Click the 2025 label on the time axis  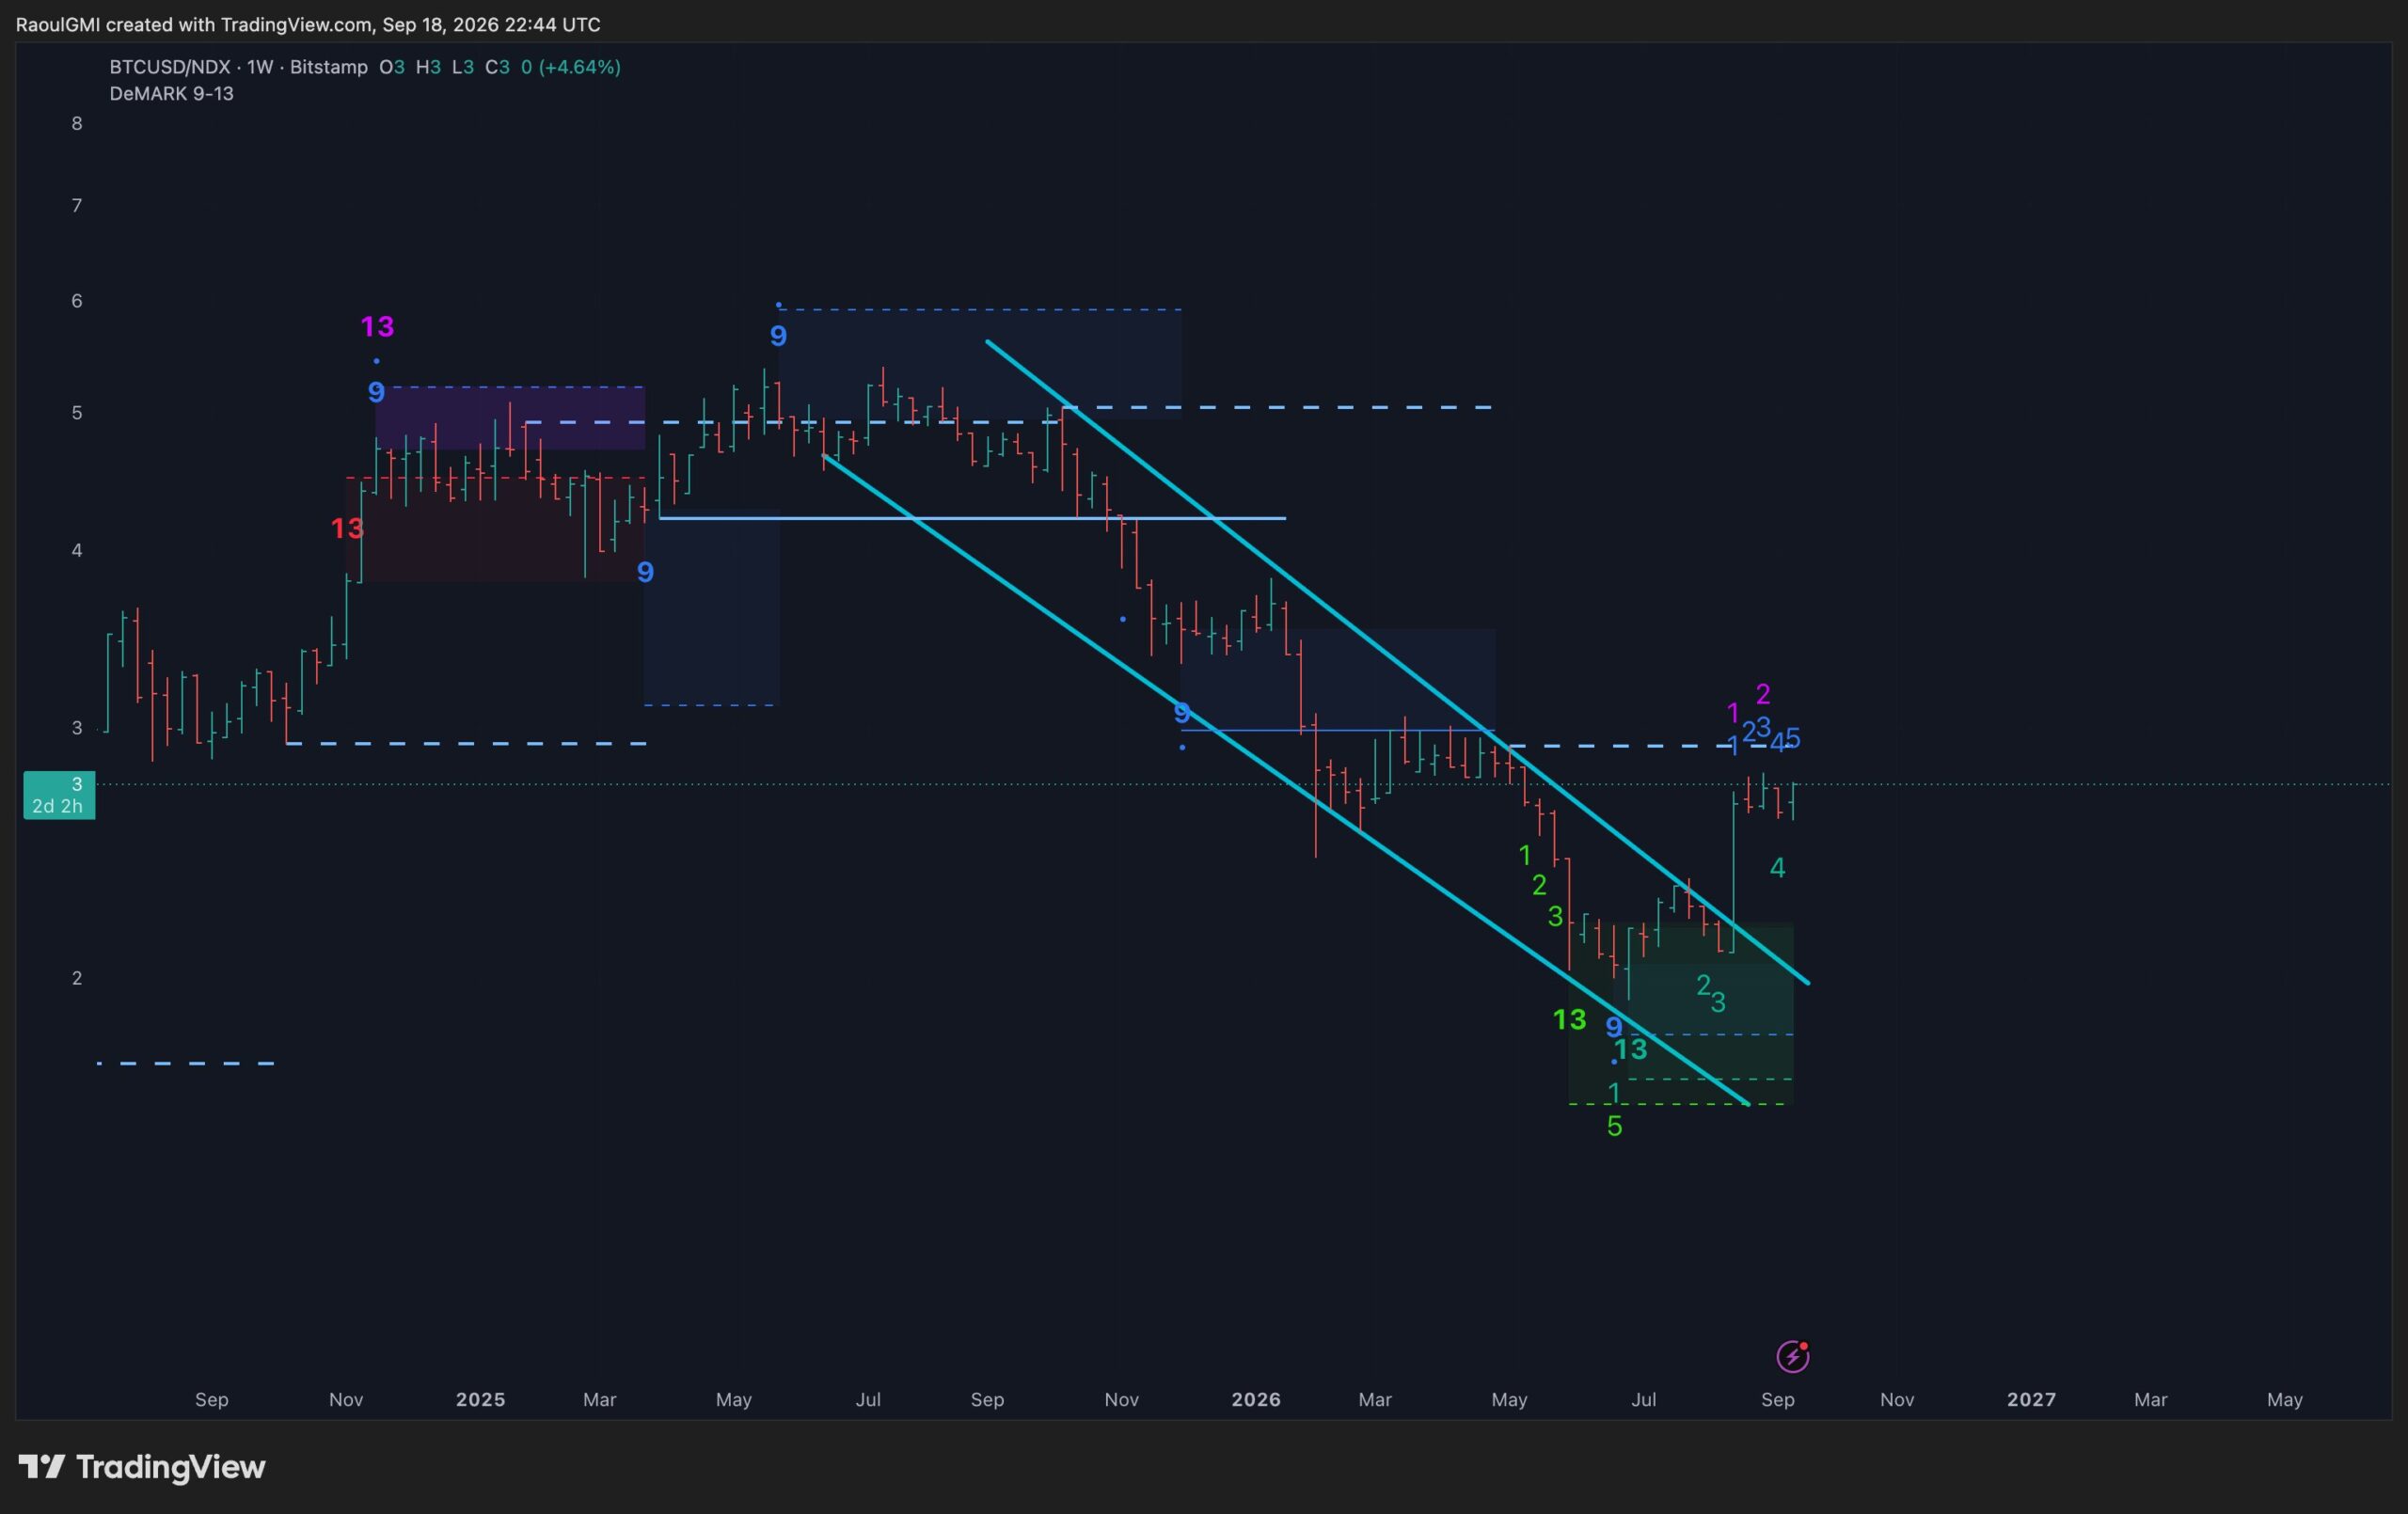pos(480,1399)
